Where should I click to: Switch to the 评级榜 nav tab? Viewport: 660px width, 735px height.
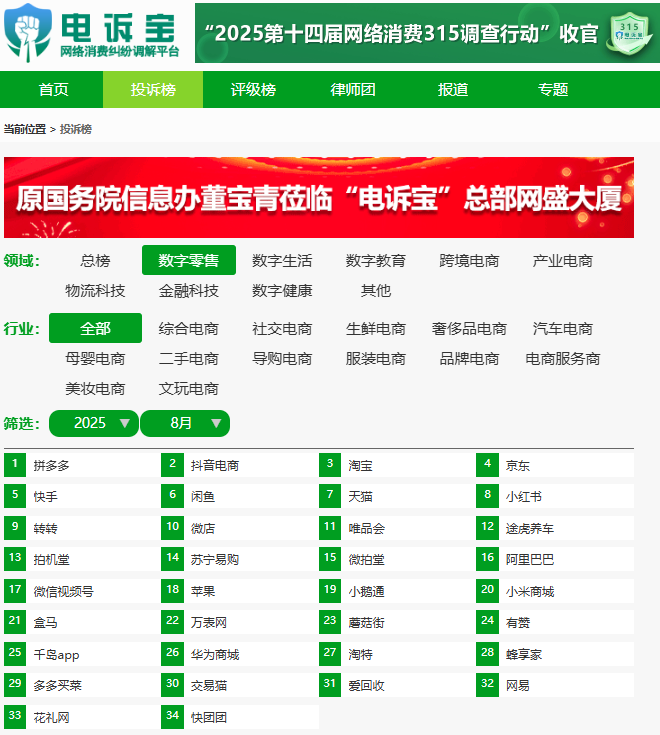[253, 90]
